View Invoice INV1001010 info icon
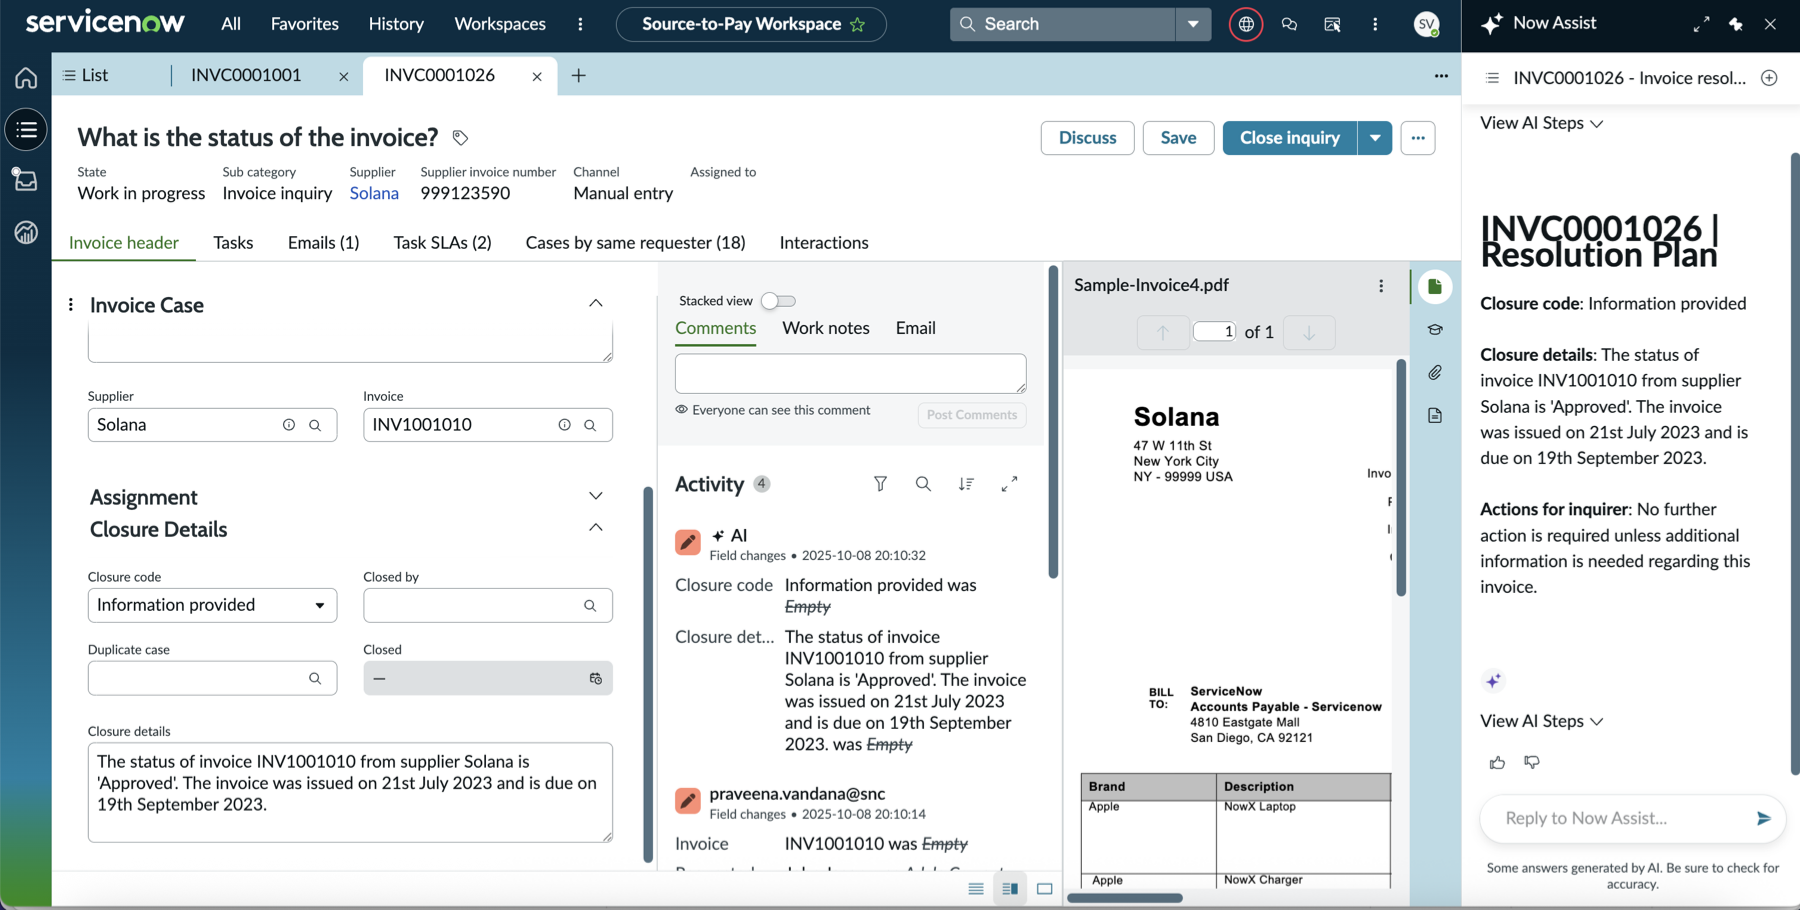1800x910 pixels. pos(564,425)
